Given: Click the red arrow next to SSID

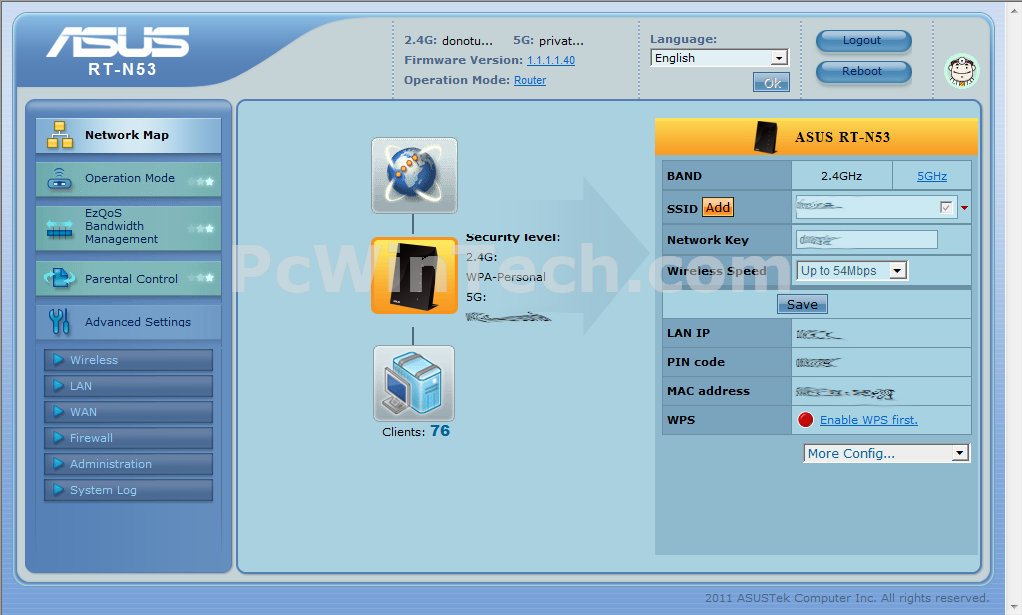Looking at the screenshot, I should click(x=964, y=208).
